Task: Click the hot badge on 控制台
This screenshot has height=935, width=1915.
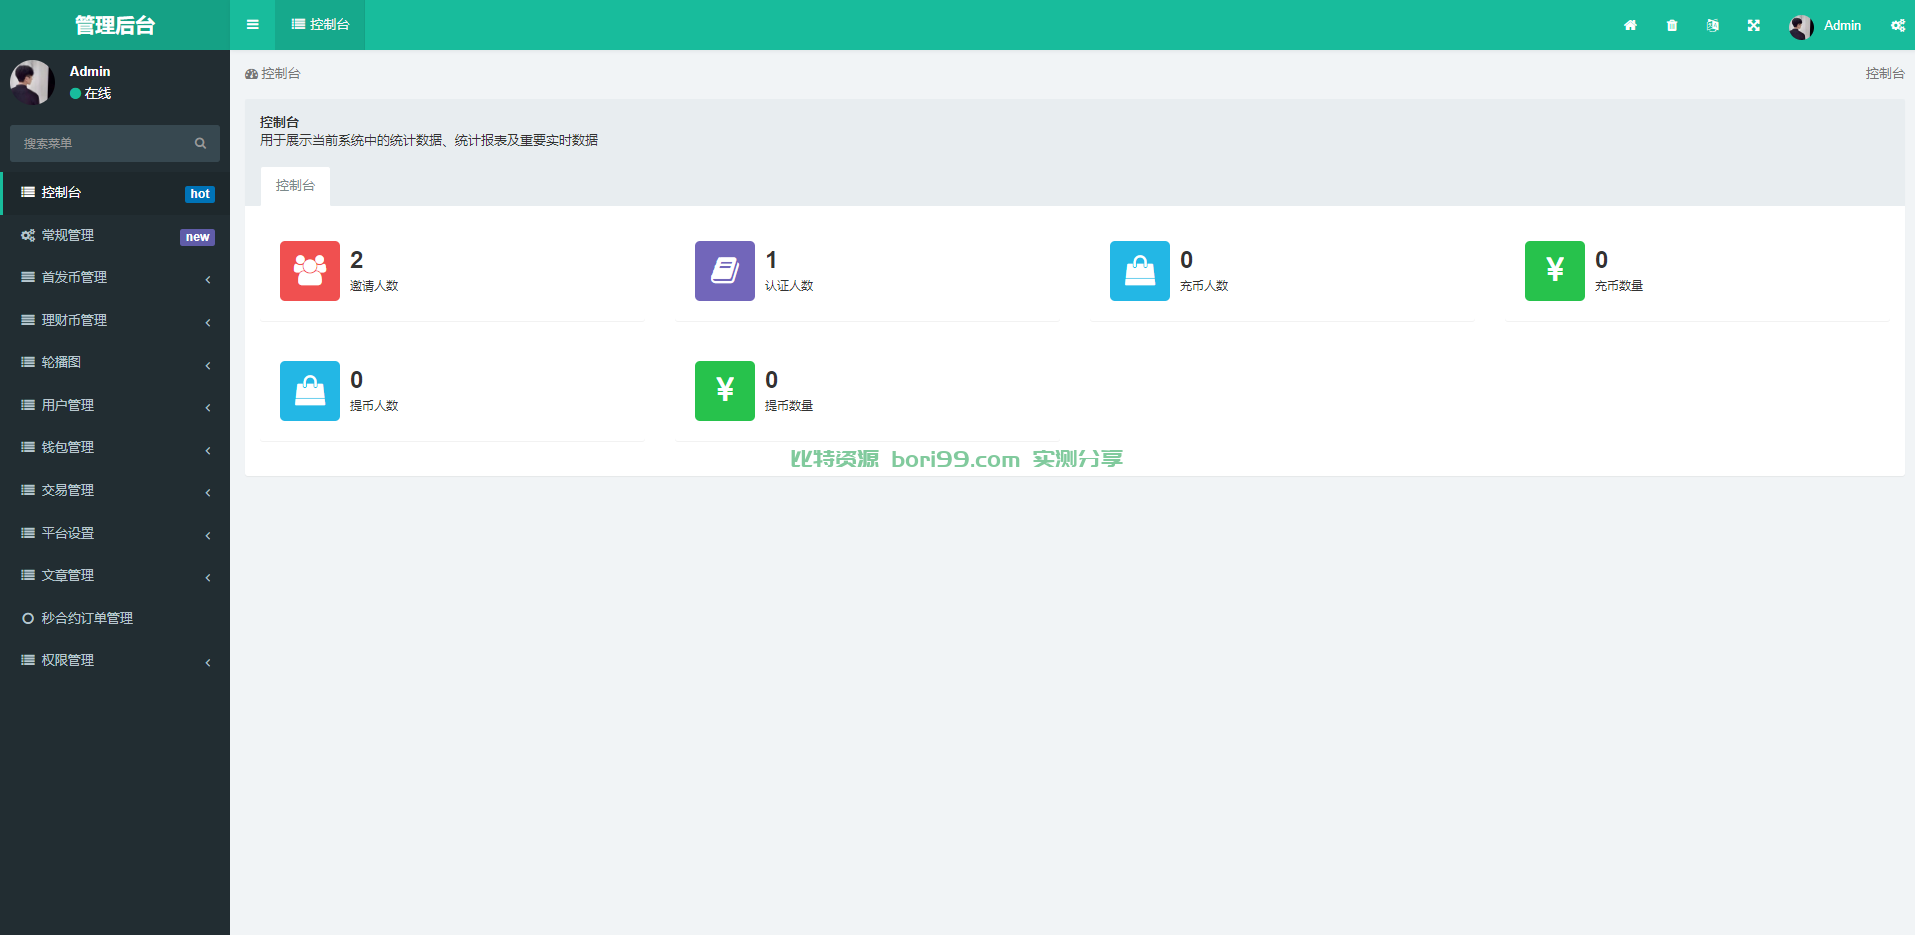Action: pyautogui.click(x=200, y=194)
